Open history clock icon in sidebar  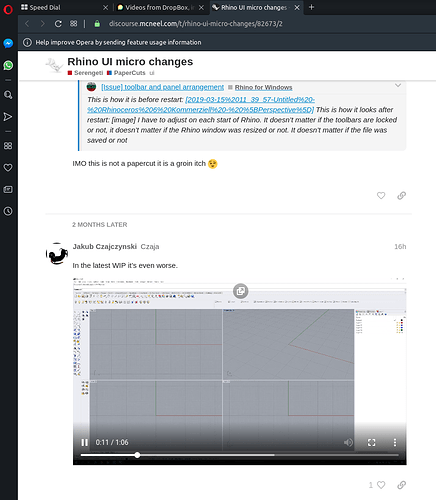pyautogui.click(x=8, y=211)
